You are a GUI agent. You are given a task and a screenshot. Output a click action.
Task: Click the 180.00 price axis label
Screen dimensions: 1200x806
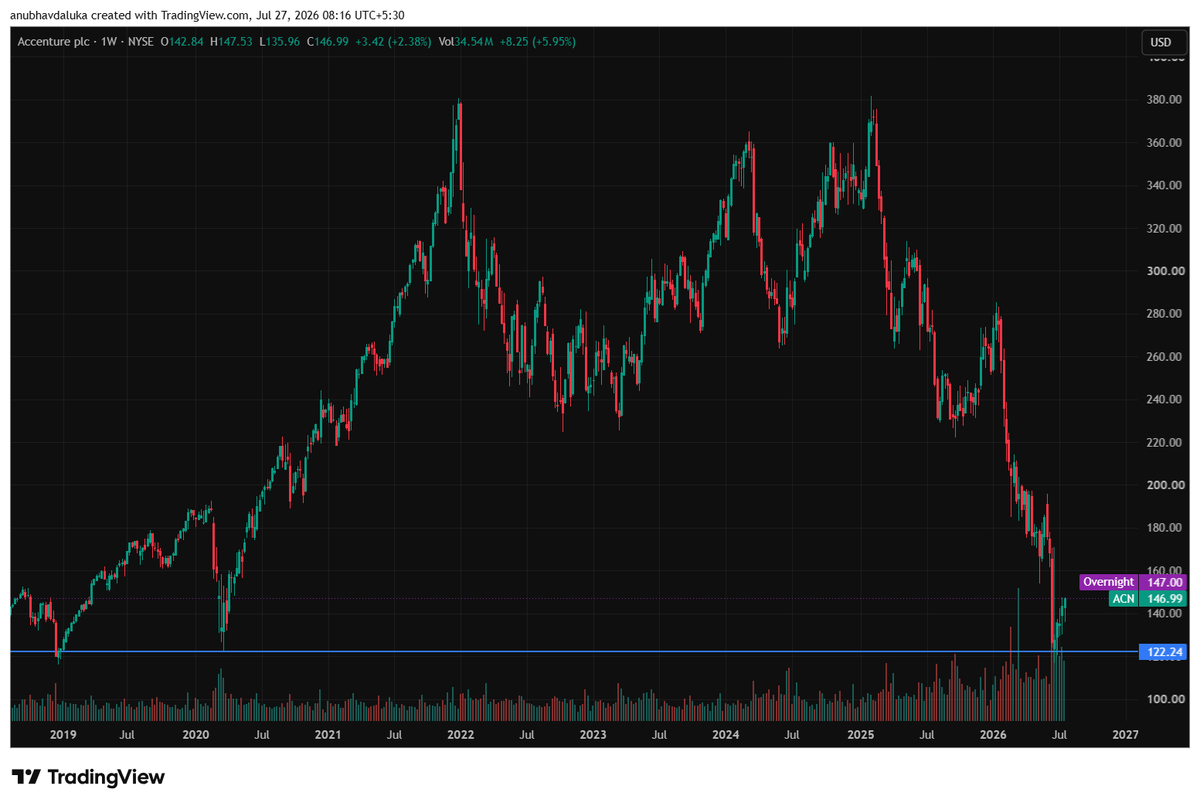tap(1165, 528)
